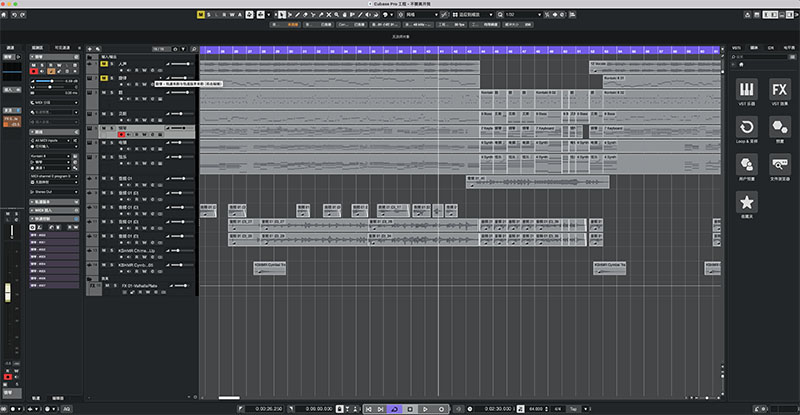Viewport: 800px width, 415px height.
Task: Click the Play transport button
Action: pos(426,409)
